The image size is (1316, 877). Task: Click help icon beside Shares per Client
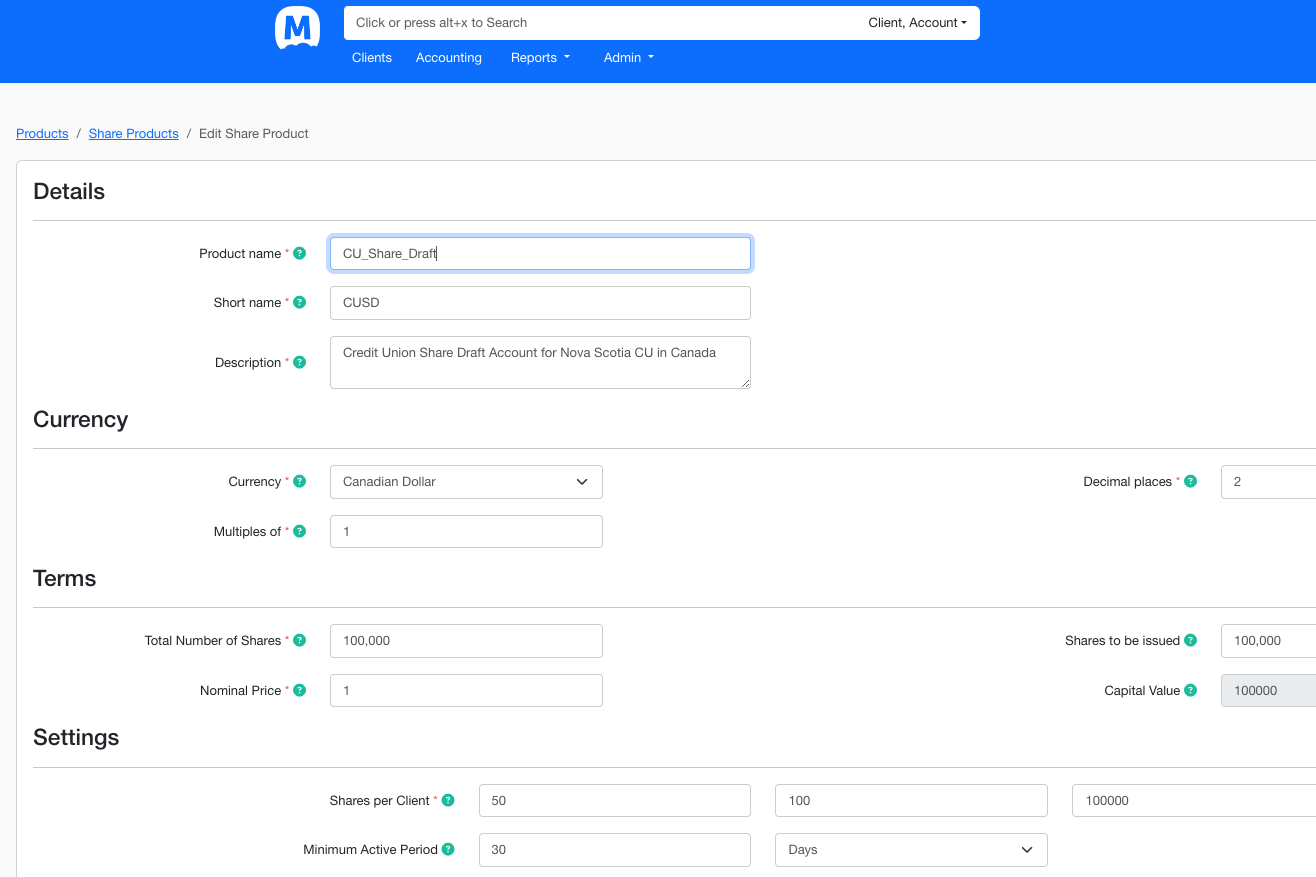click(448, 801)
